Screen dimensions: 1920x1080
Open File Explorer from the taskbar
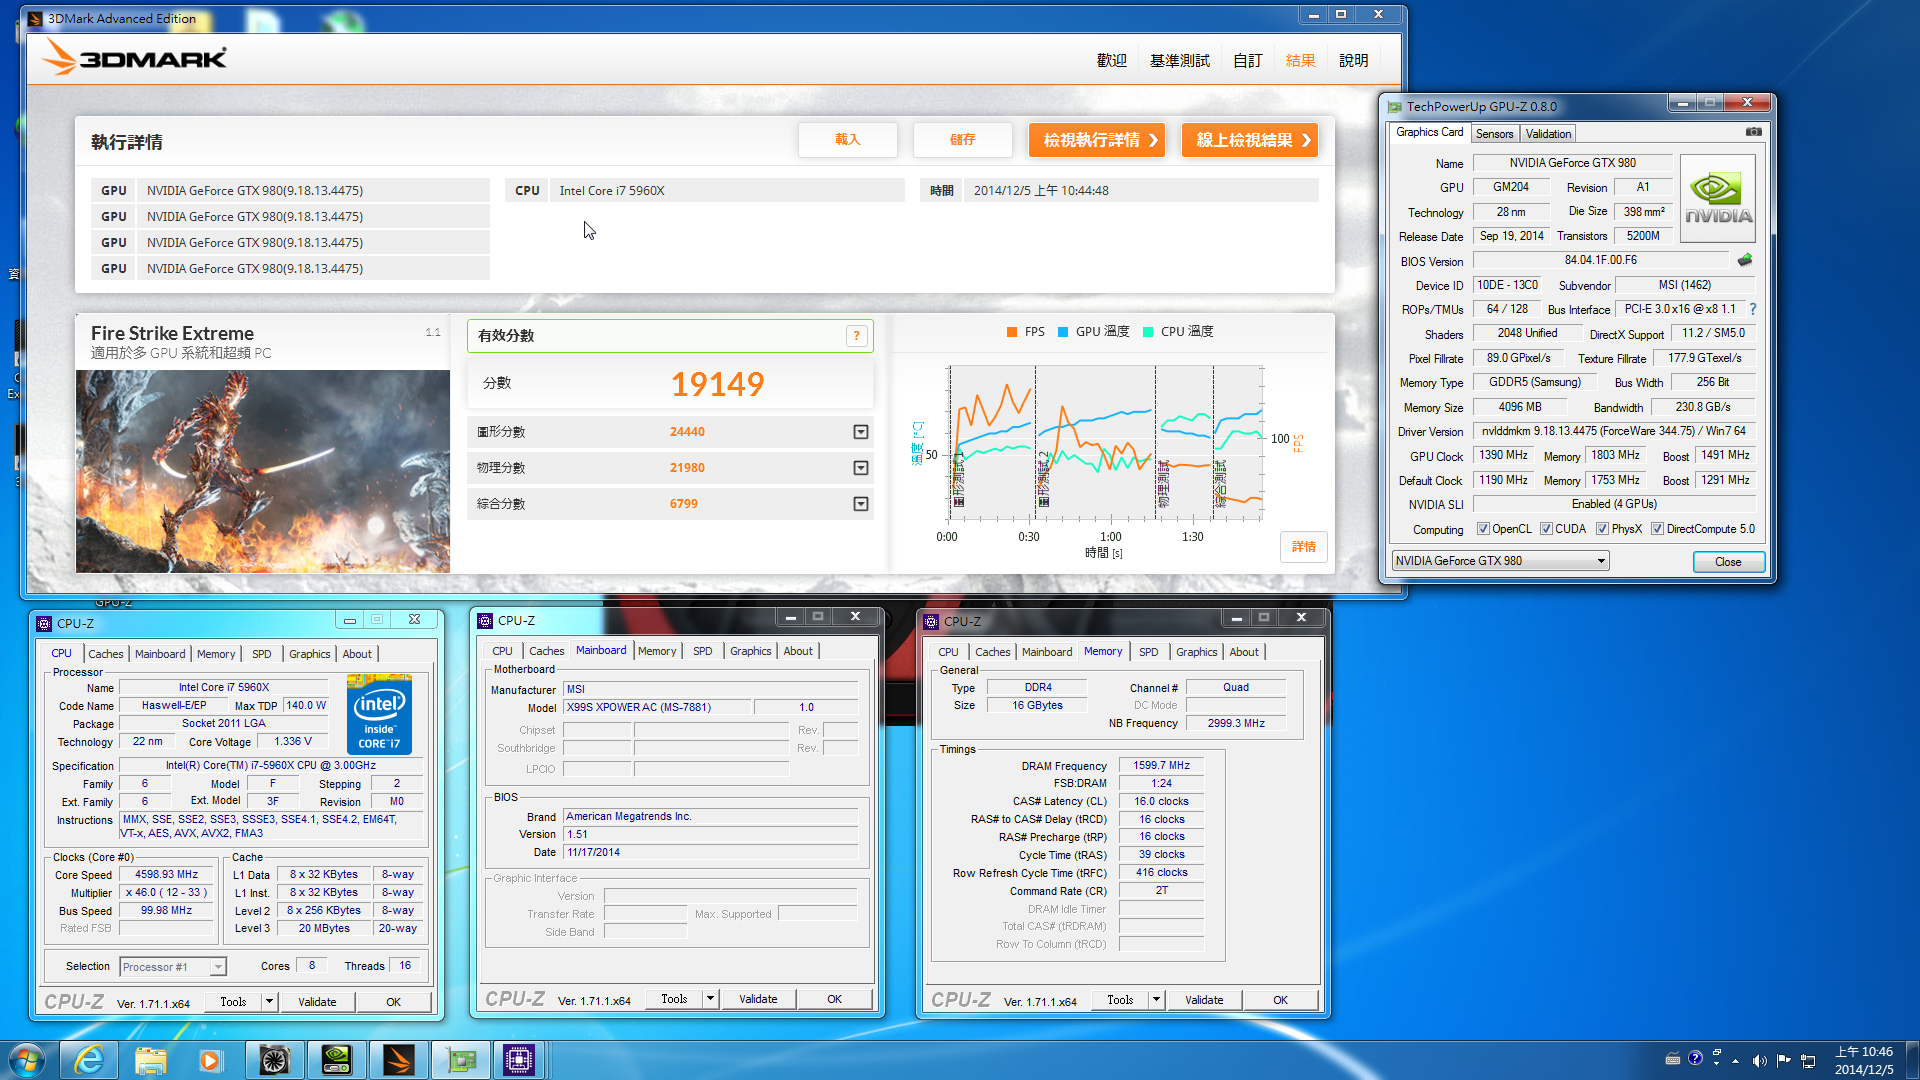pos(150,1060)
